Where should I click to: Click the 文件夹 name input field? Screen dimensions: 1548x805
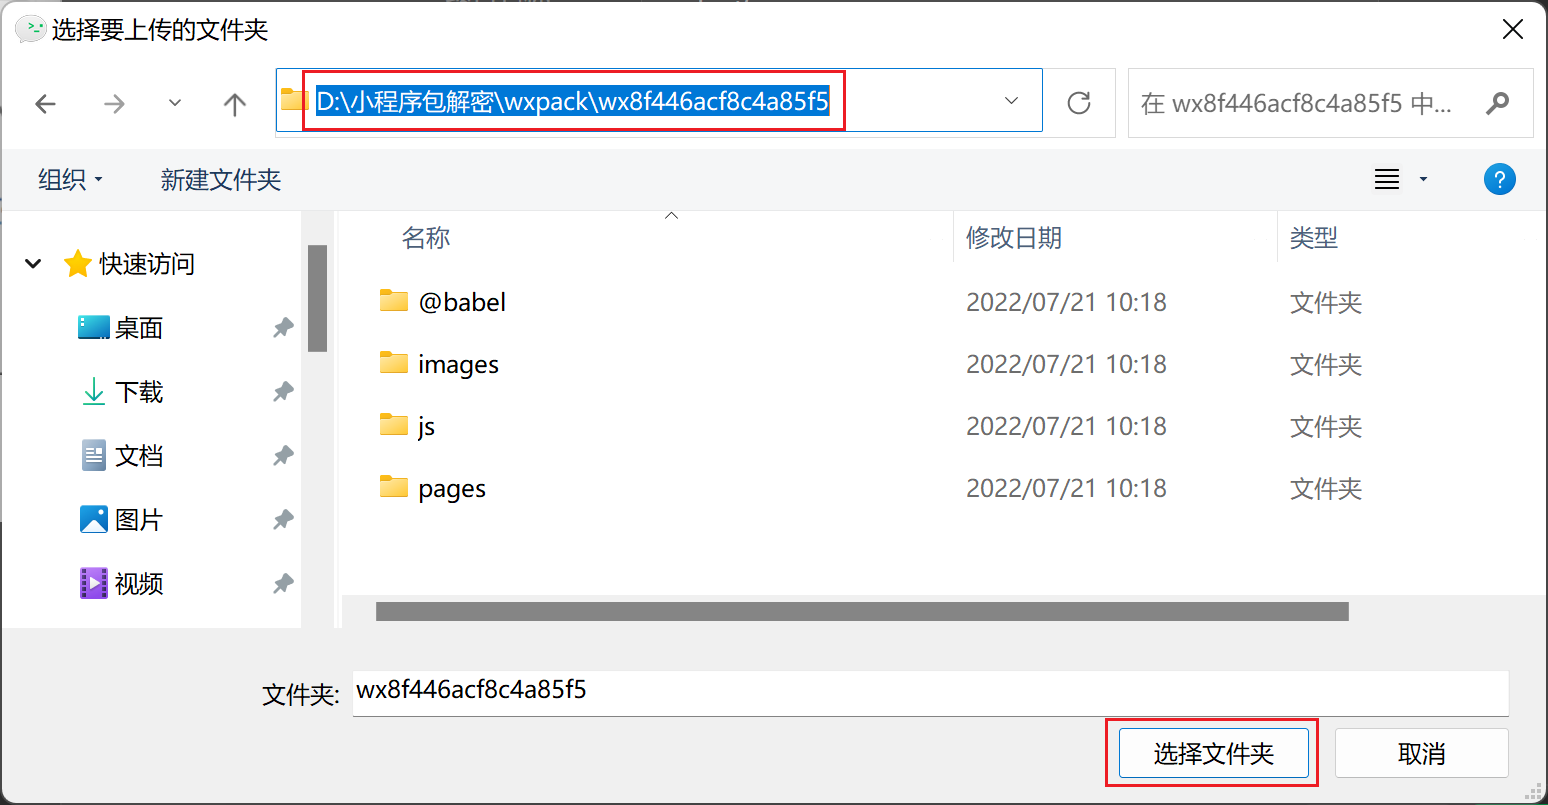pyautogui.click(x=930, y=692)
